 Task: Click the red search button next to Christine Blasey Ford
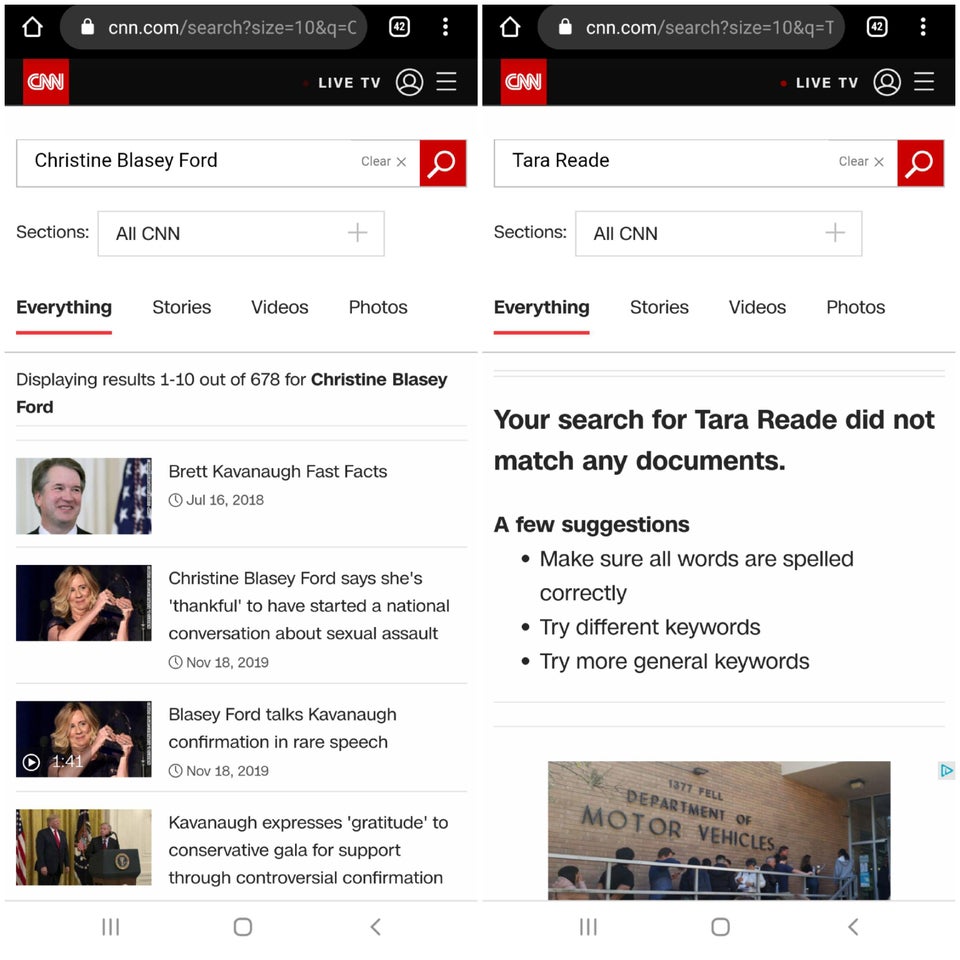[x=443, y=163]
